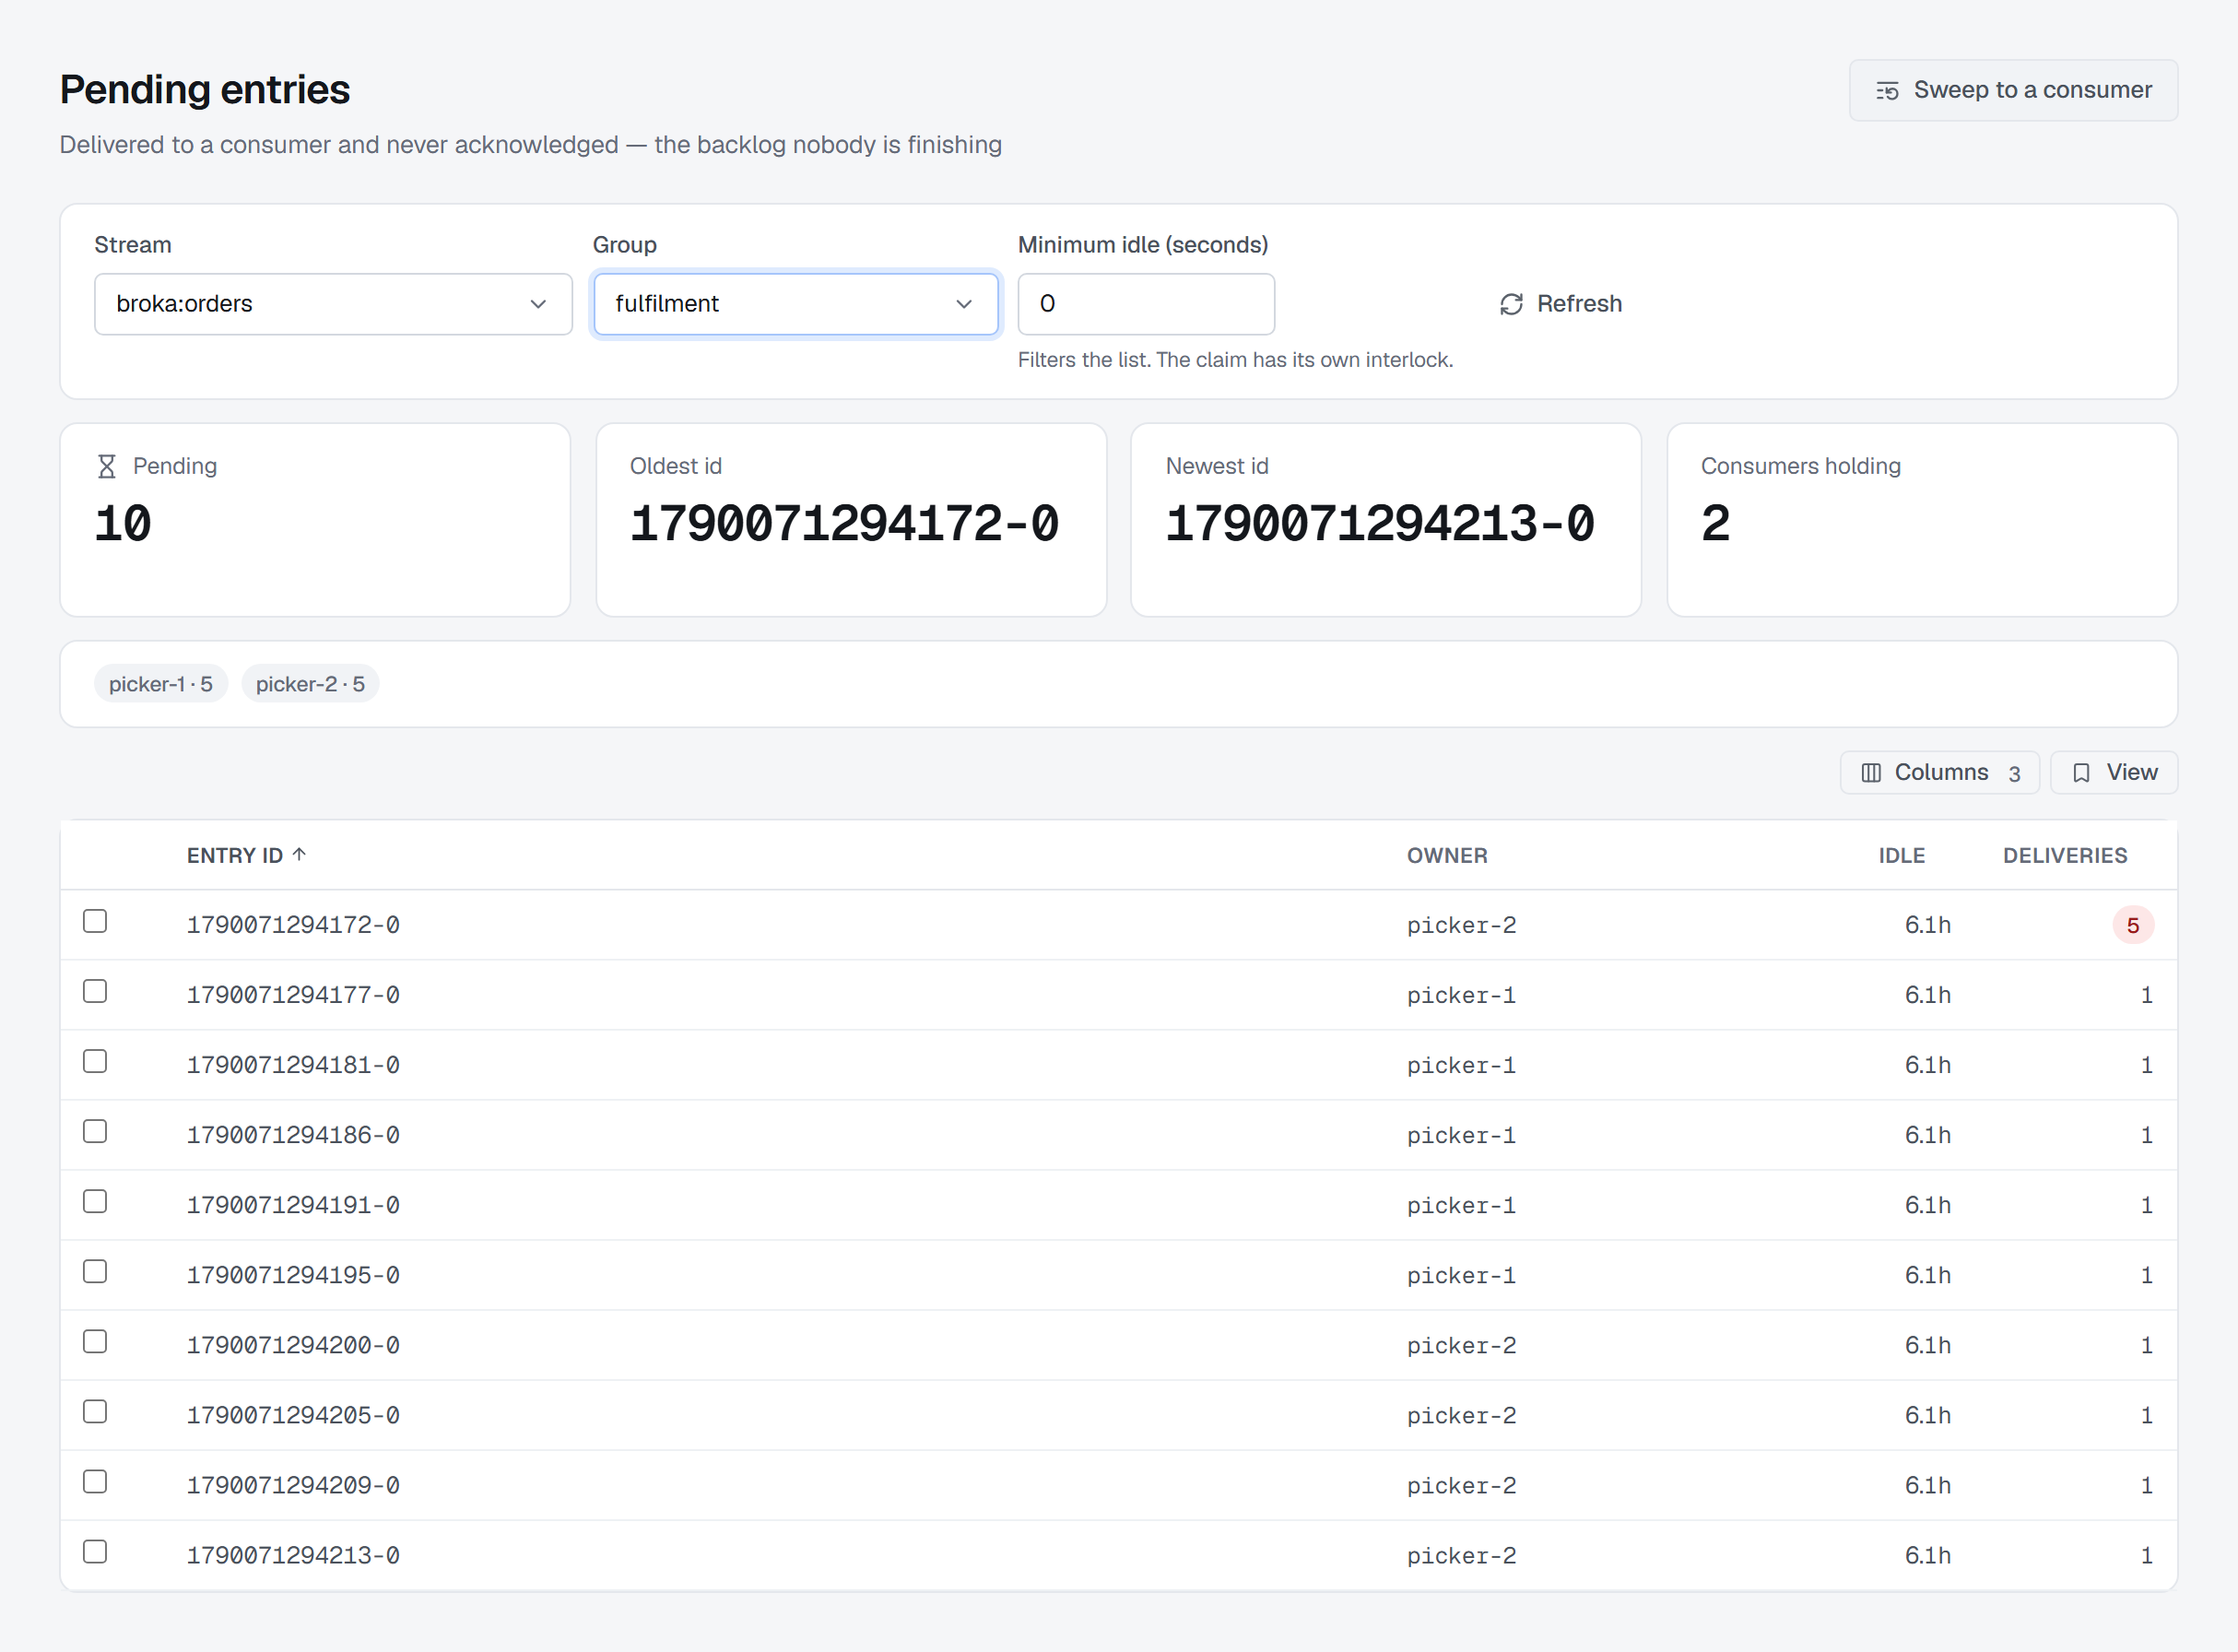Tick checkbox for entry 1790071294195-0

[95, 1271]
